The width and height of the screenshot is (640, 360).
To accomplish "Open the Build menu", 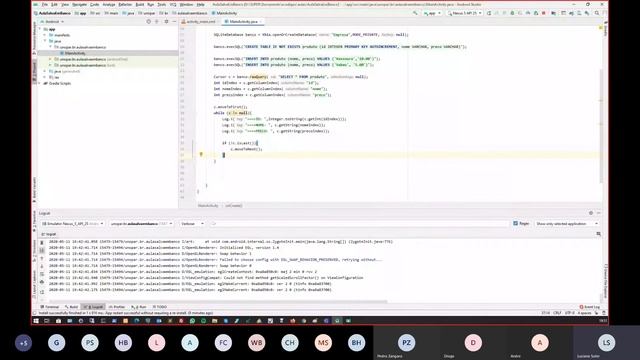I will click(x=140, y=4).
